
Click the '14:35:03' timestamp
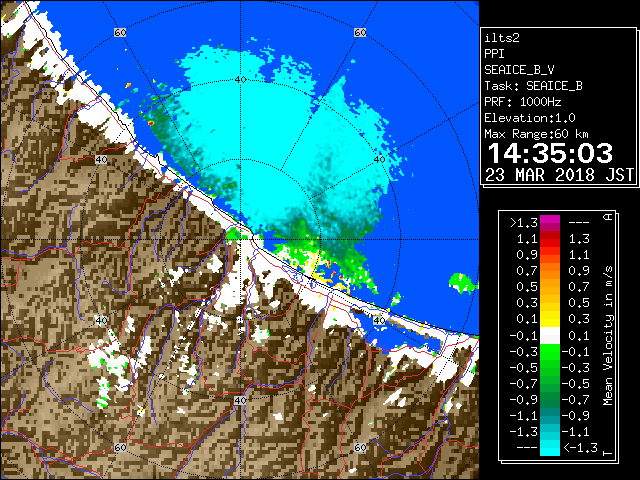point(550,153)
